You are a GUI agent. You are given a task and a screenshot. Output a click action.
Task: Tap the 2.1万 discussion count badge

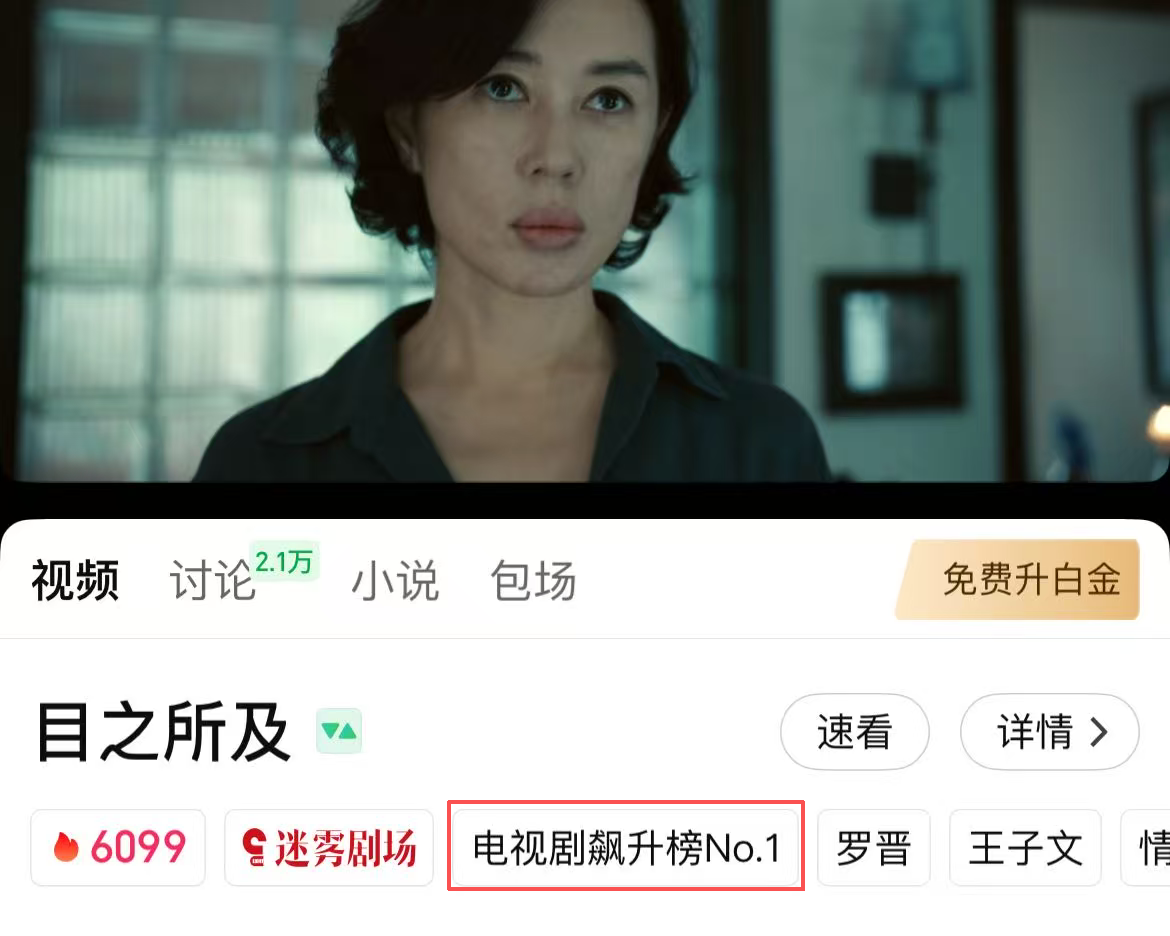click(284, 561)
